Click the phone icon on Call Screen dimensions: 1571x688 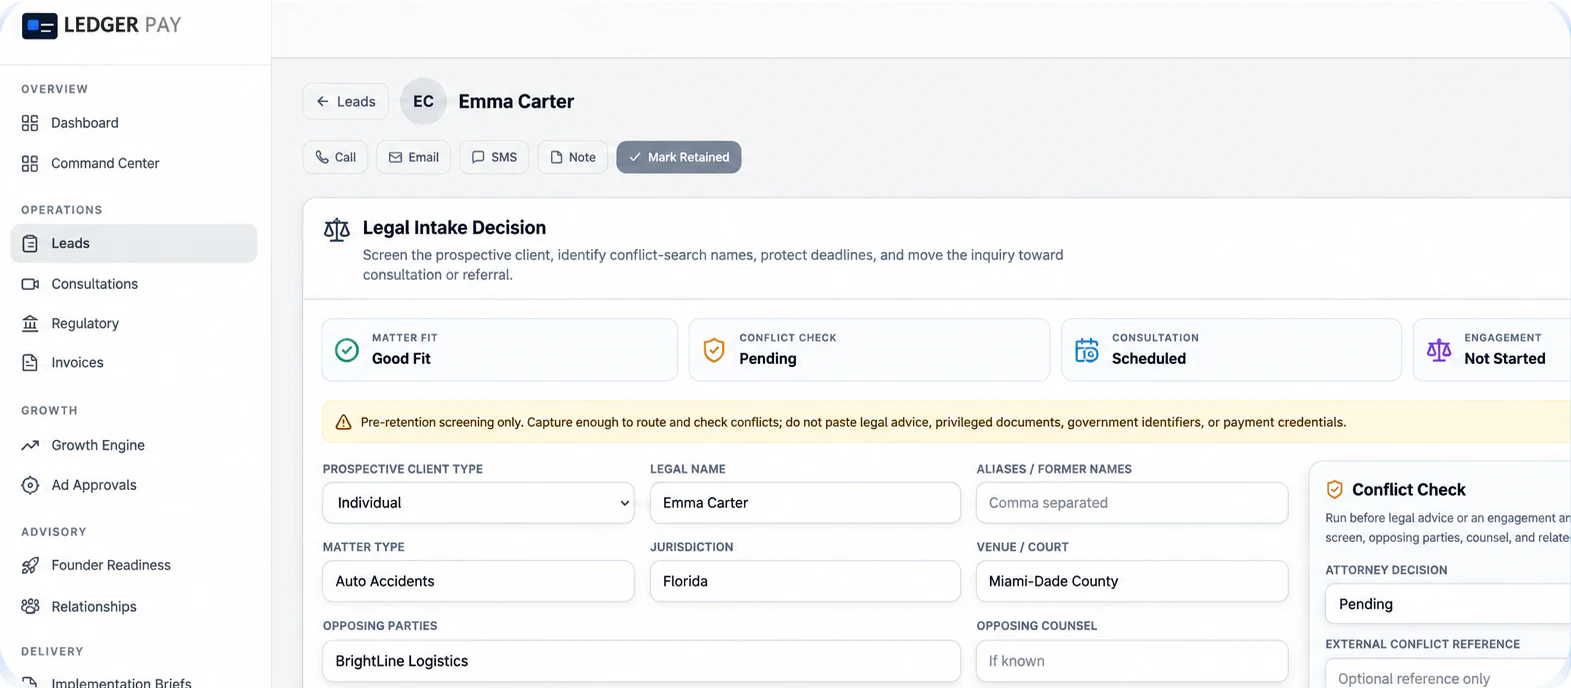tap(322, 157)
